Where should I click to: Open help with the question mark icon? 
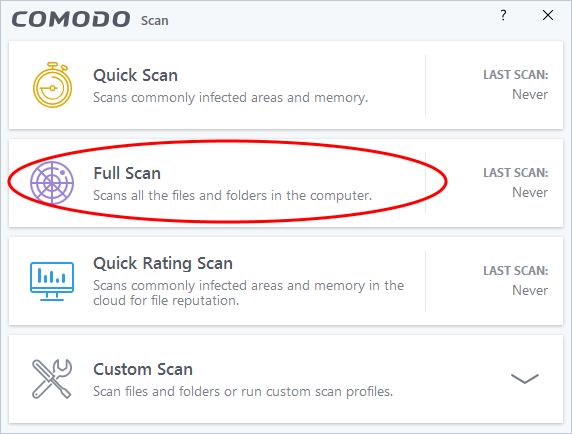click(503, 15)
